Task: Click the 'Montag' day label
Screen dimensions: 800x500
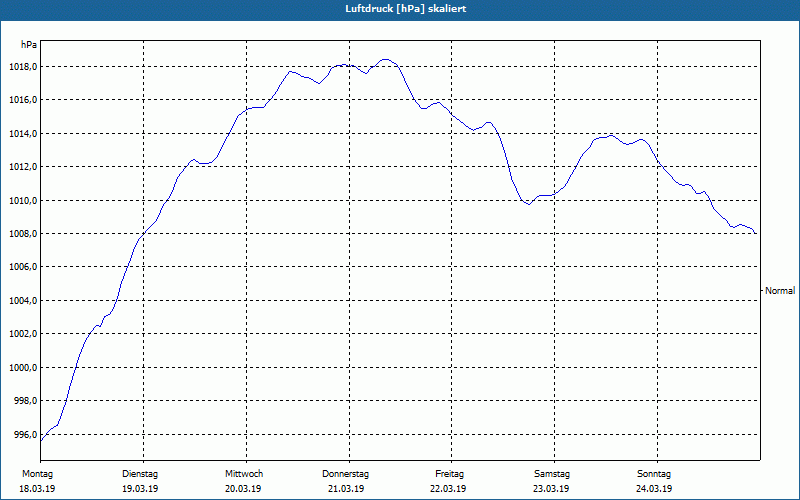Action: tap(37, 474)
